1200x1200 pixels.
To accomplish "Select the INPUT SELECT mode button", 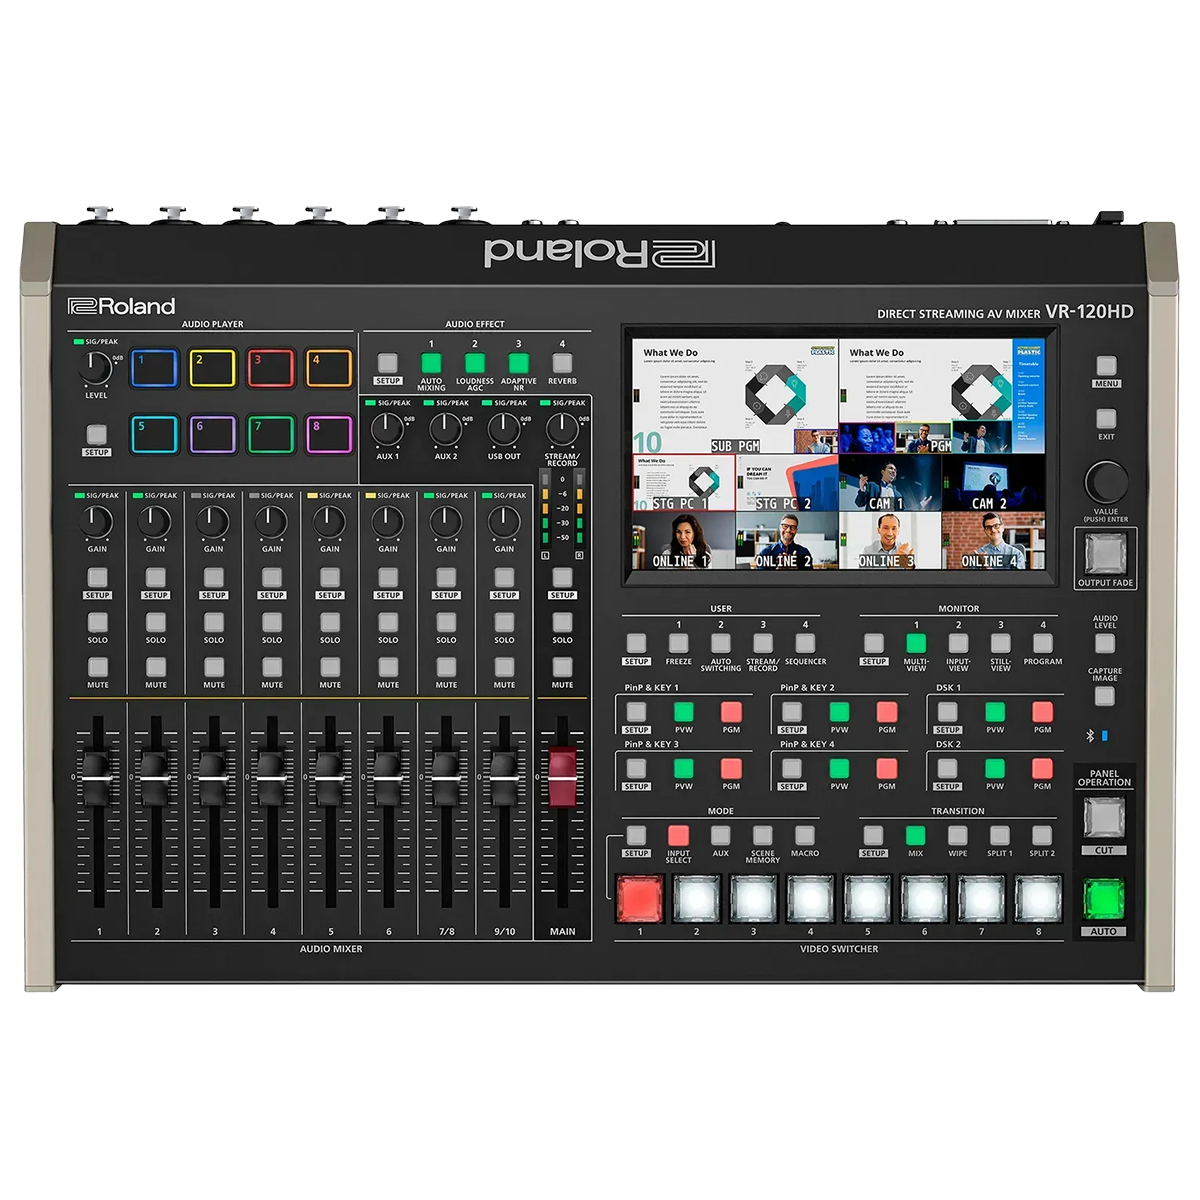I will click(678, 835).
